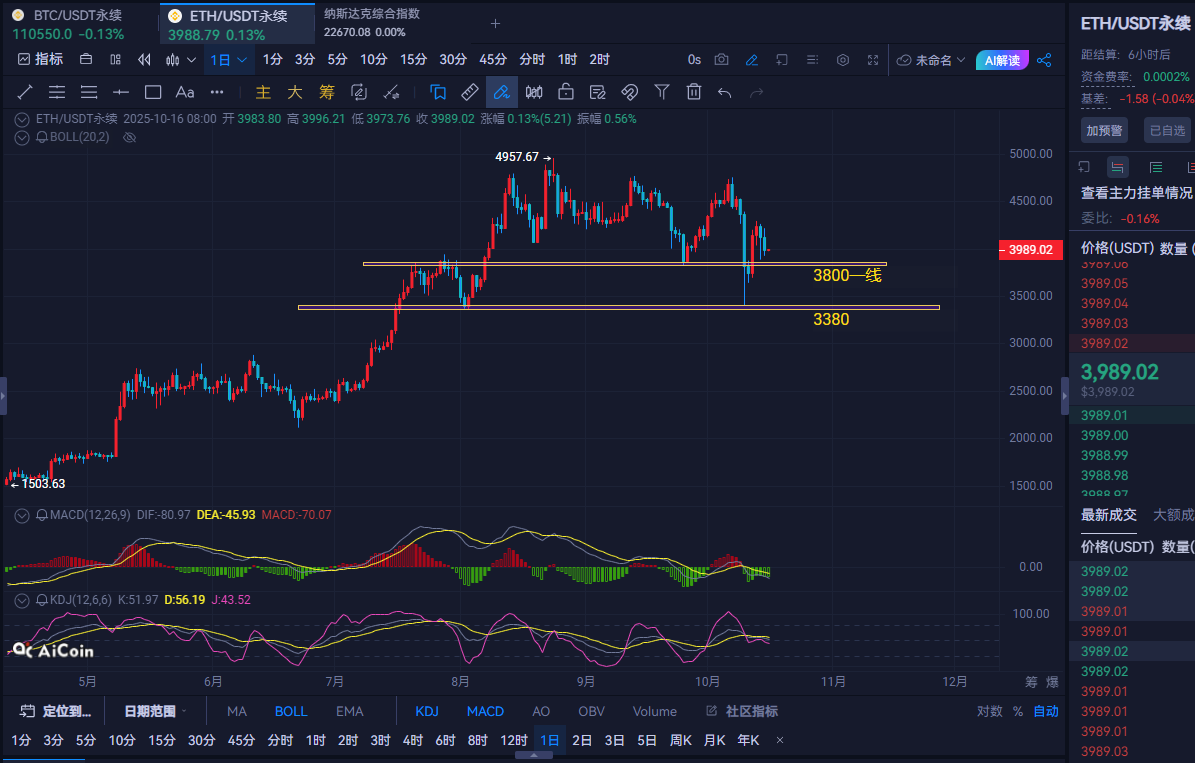Screen dimensions: 1195x763
Task: Open the 1日 timeframe dropdown
Action: coord(227,60)
